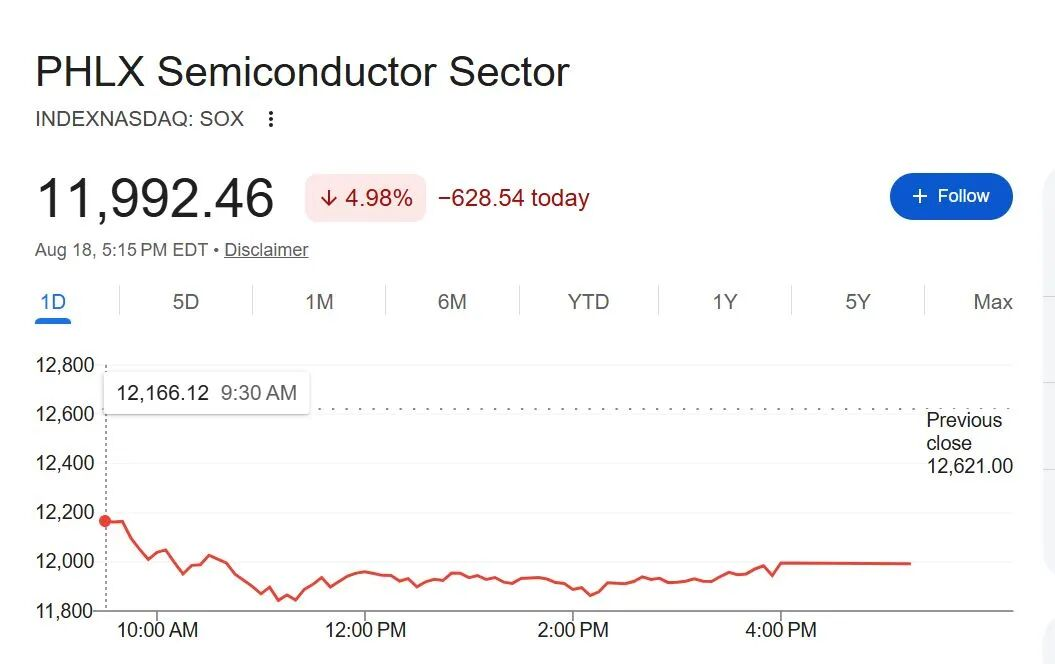Switch chart to the 5D range
Viewport: 1055px width, 664px height.
(186, 301)
